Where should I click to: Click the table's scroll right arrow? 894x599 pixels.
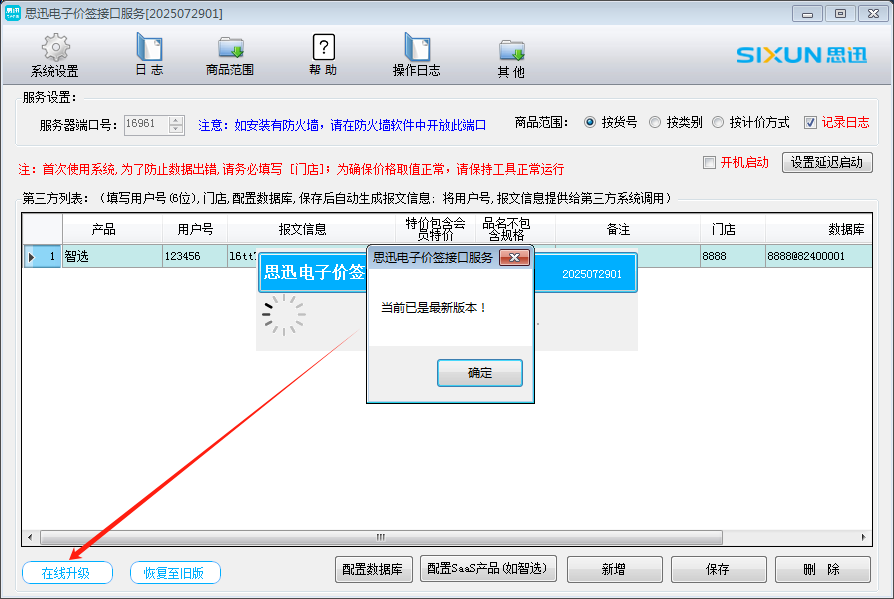click(x=863, y=537)
